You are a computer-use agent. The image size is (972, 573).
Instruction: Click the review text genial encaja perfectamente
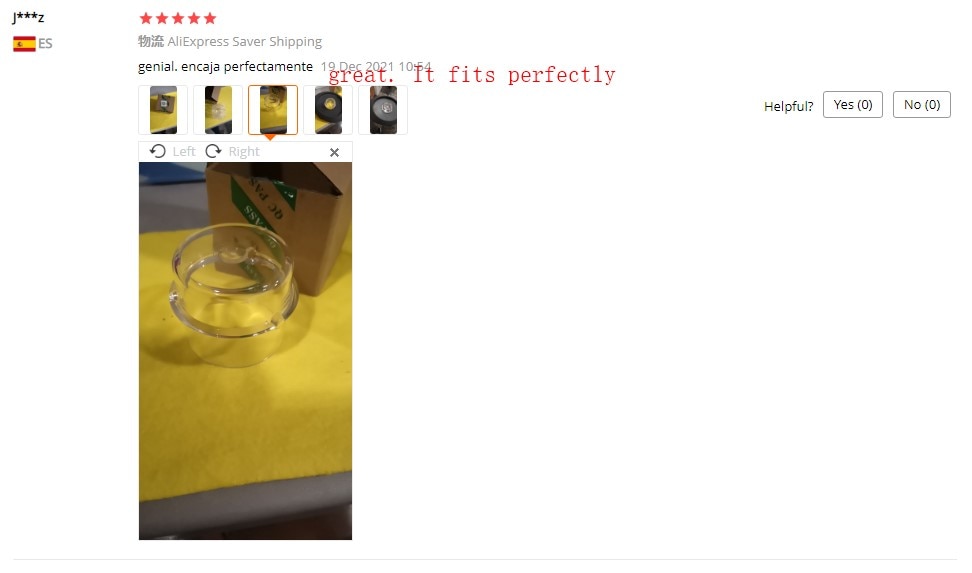(225, 66)
